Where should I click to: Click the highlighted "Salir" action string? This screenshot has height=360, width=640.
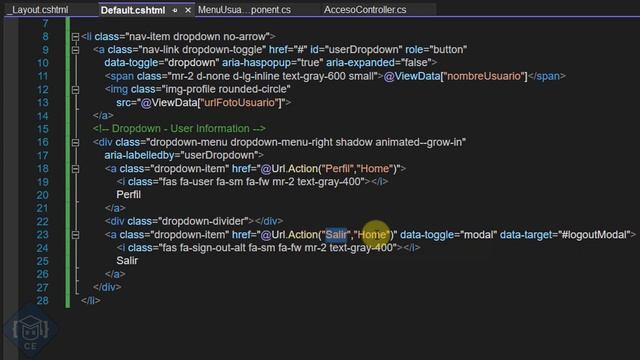[x=336, y=235]
